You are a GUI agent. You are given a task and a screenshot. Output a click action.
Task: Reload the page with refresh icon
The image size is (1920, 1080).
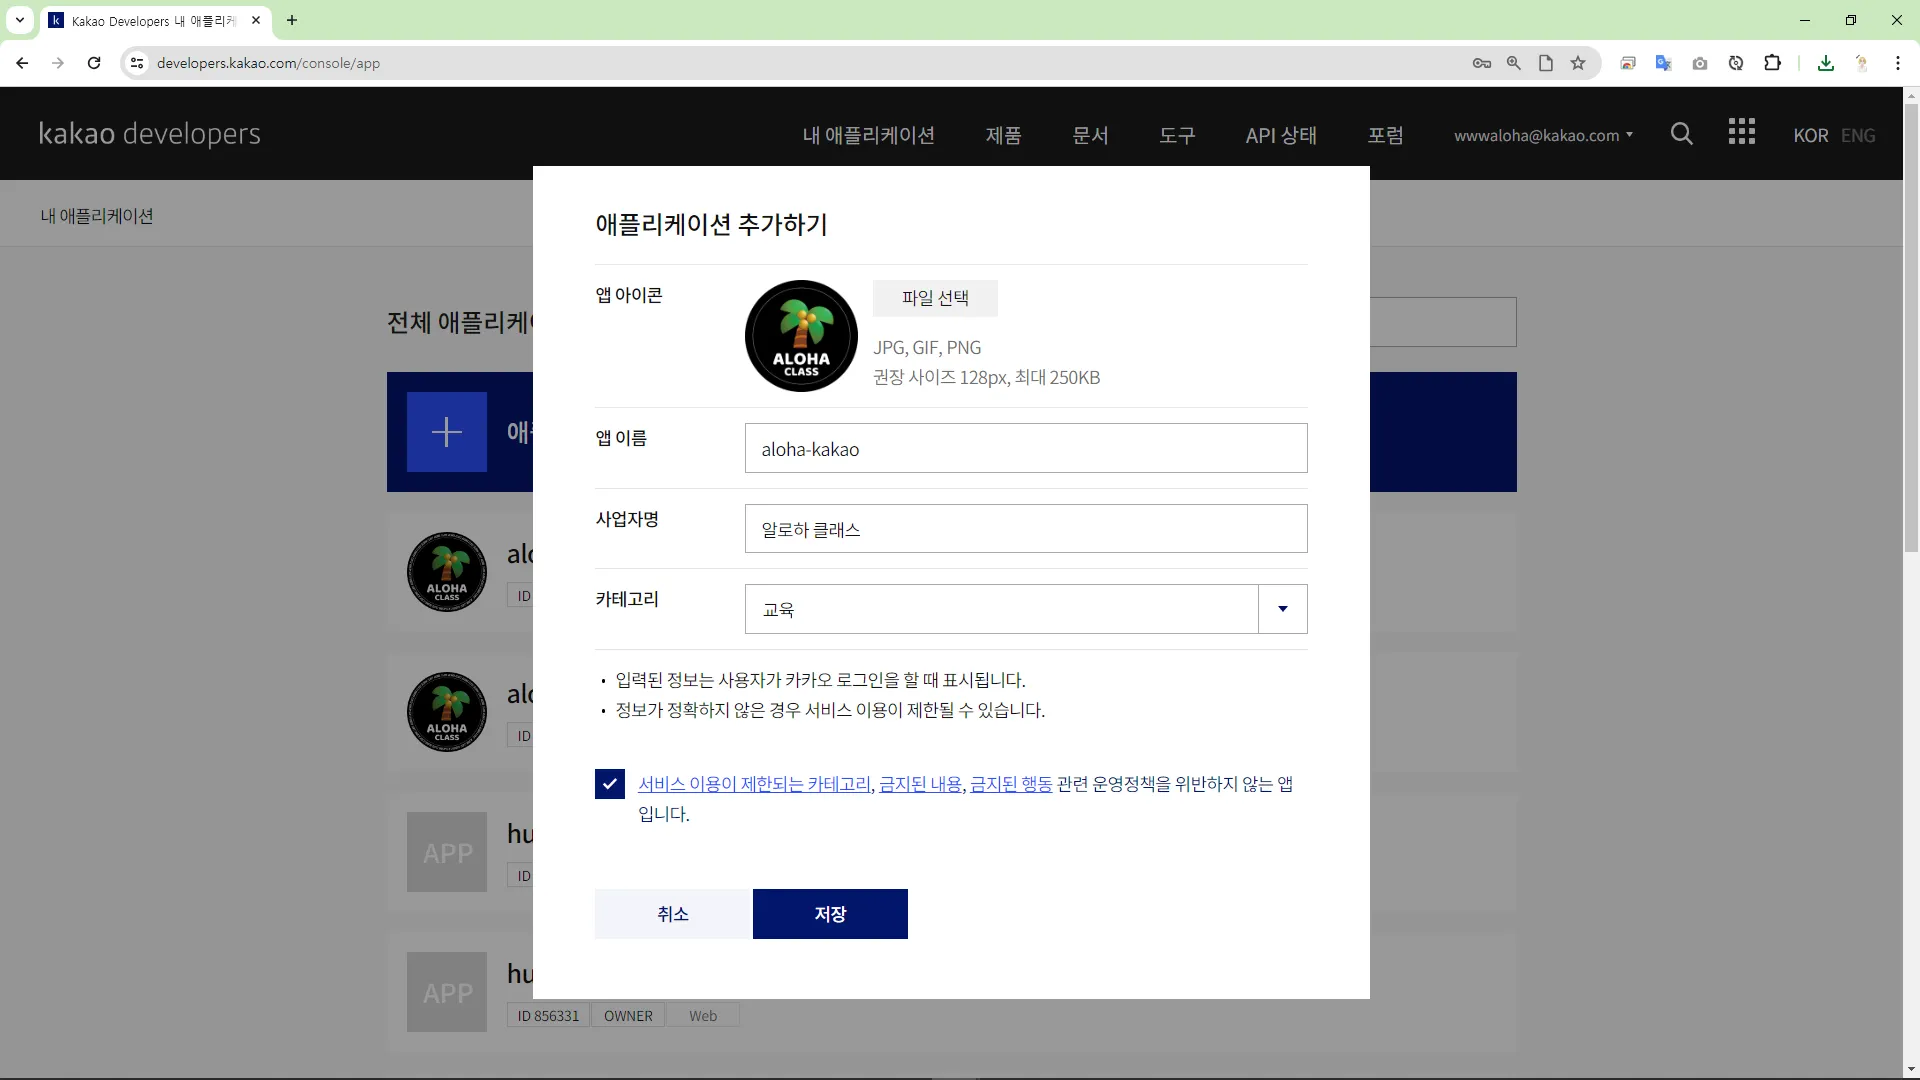click(x=94, y=63)
